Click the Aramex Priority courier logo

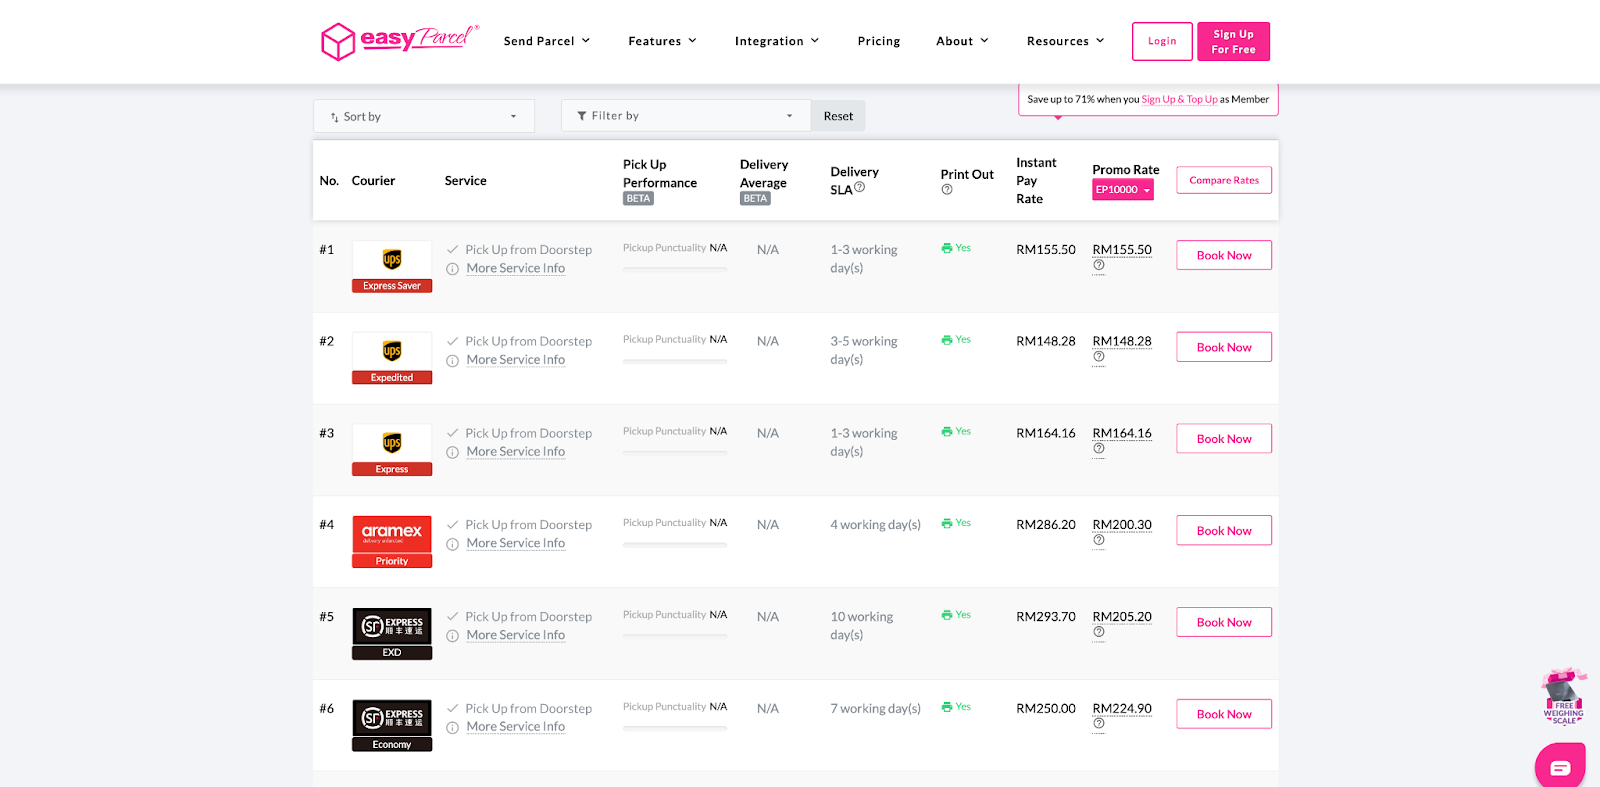coord(392,541)
